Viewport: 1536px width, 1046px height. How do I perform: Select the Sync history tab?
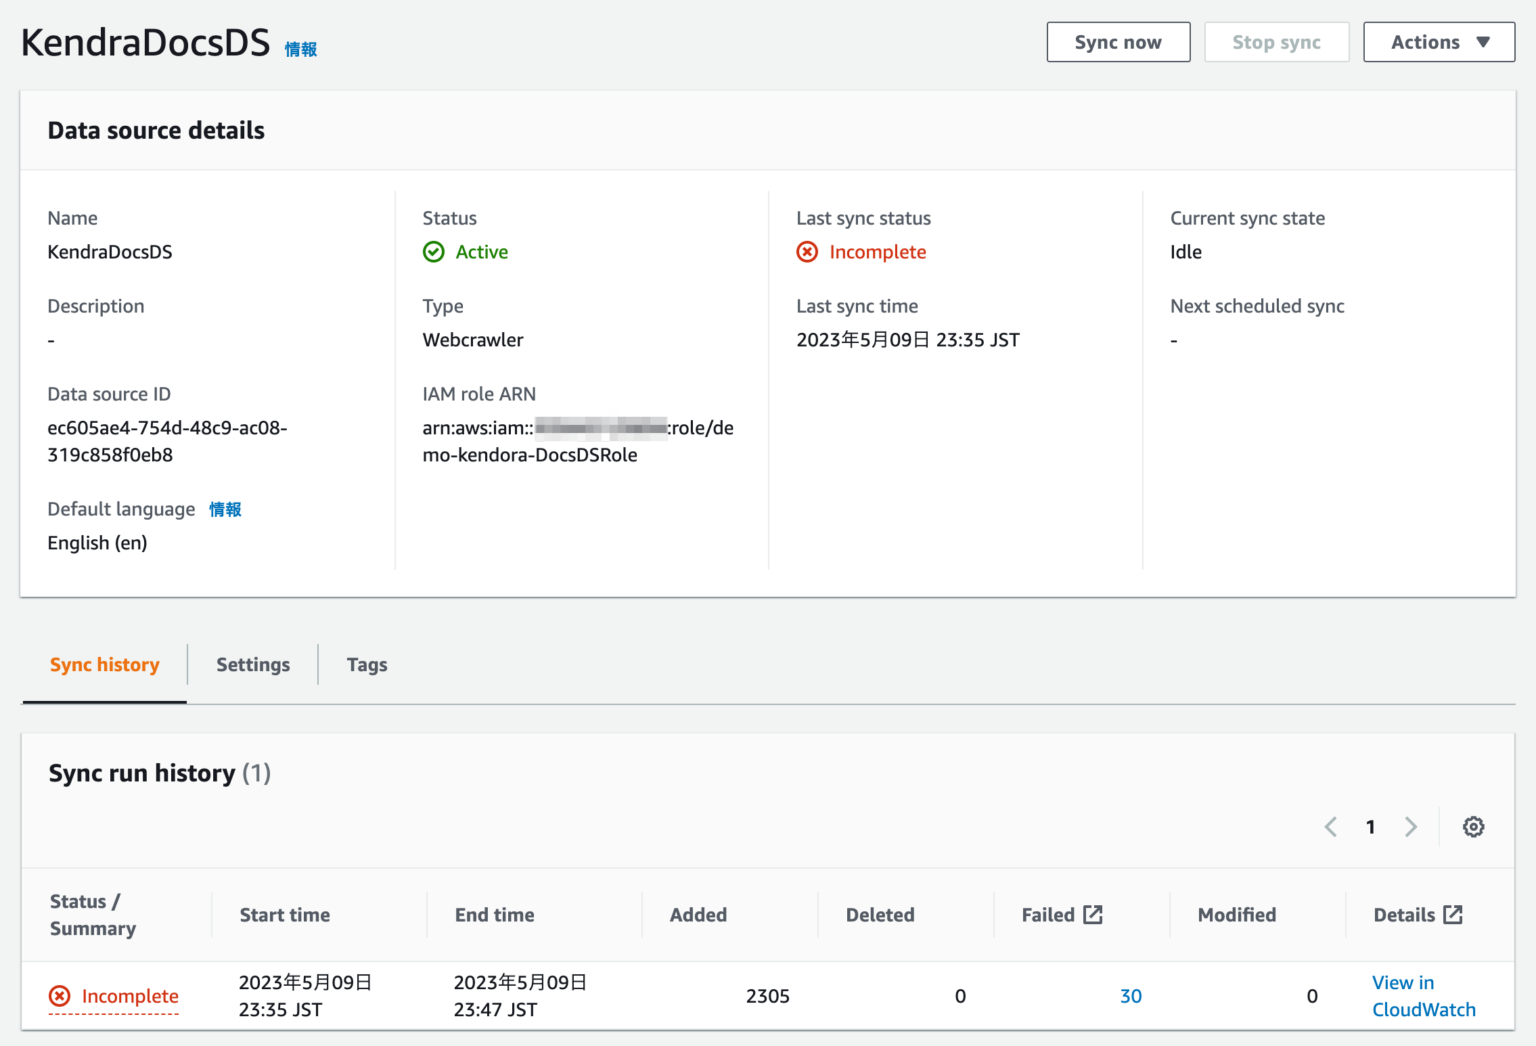tap(104, 664)
